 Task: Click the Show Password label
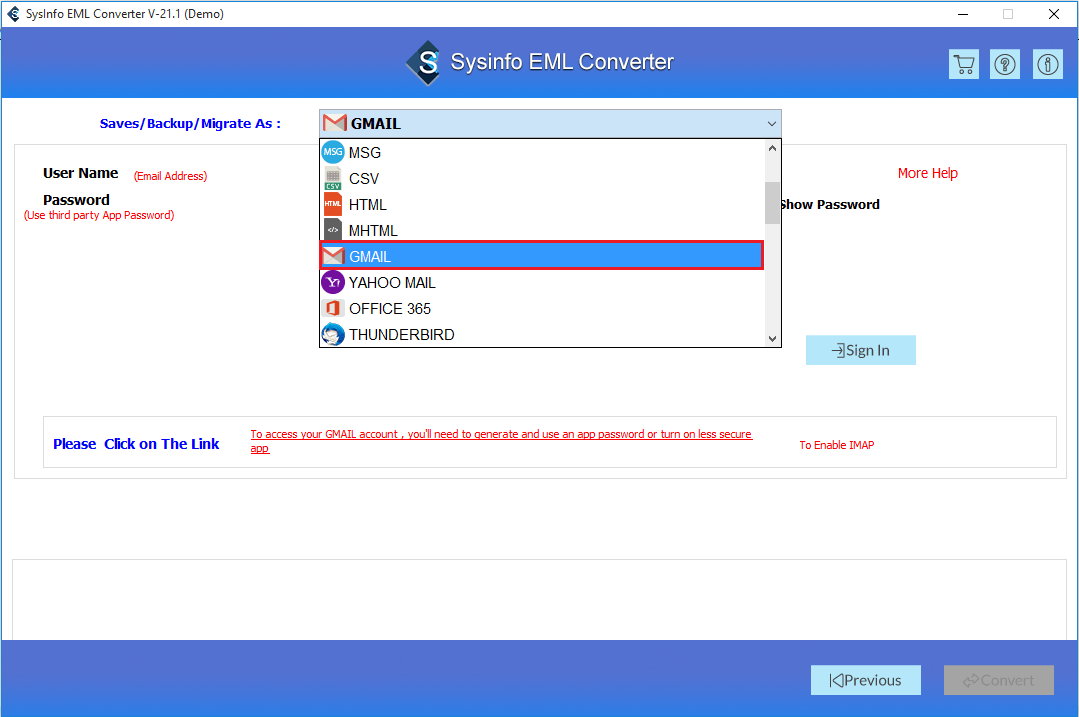point(830,204)
